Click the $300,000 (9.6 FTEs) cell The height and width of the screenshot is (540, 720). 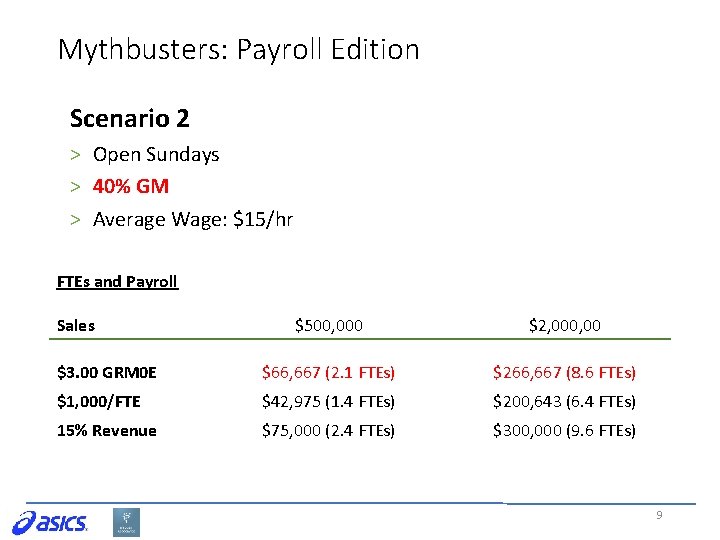564,431
